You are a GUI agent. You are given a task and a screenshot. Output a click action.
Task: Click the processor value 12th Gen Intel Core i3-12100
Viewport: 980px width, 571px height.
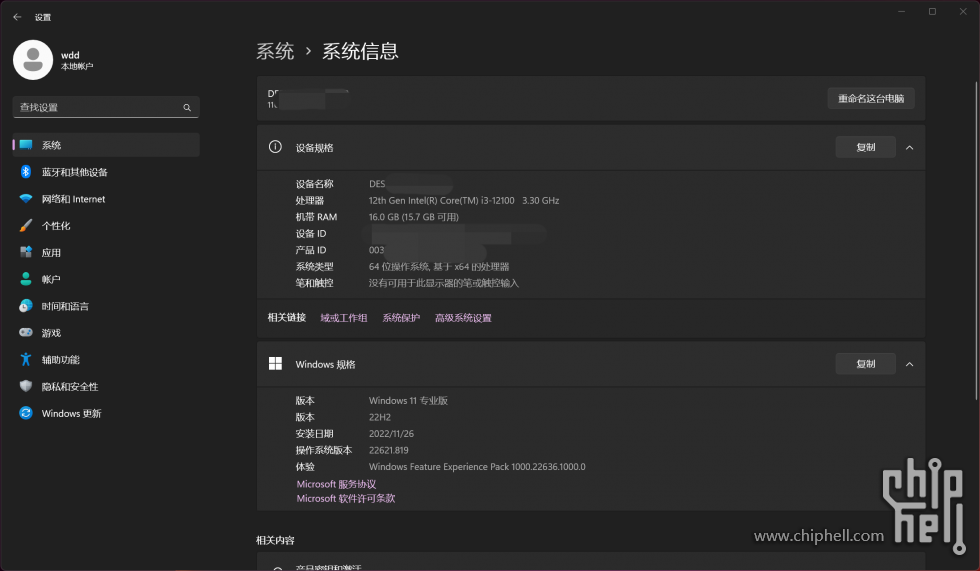tap(464, 201)
